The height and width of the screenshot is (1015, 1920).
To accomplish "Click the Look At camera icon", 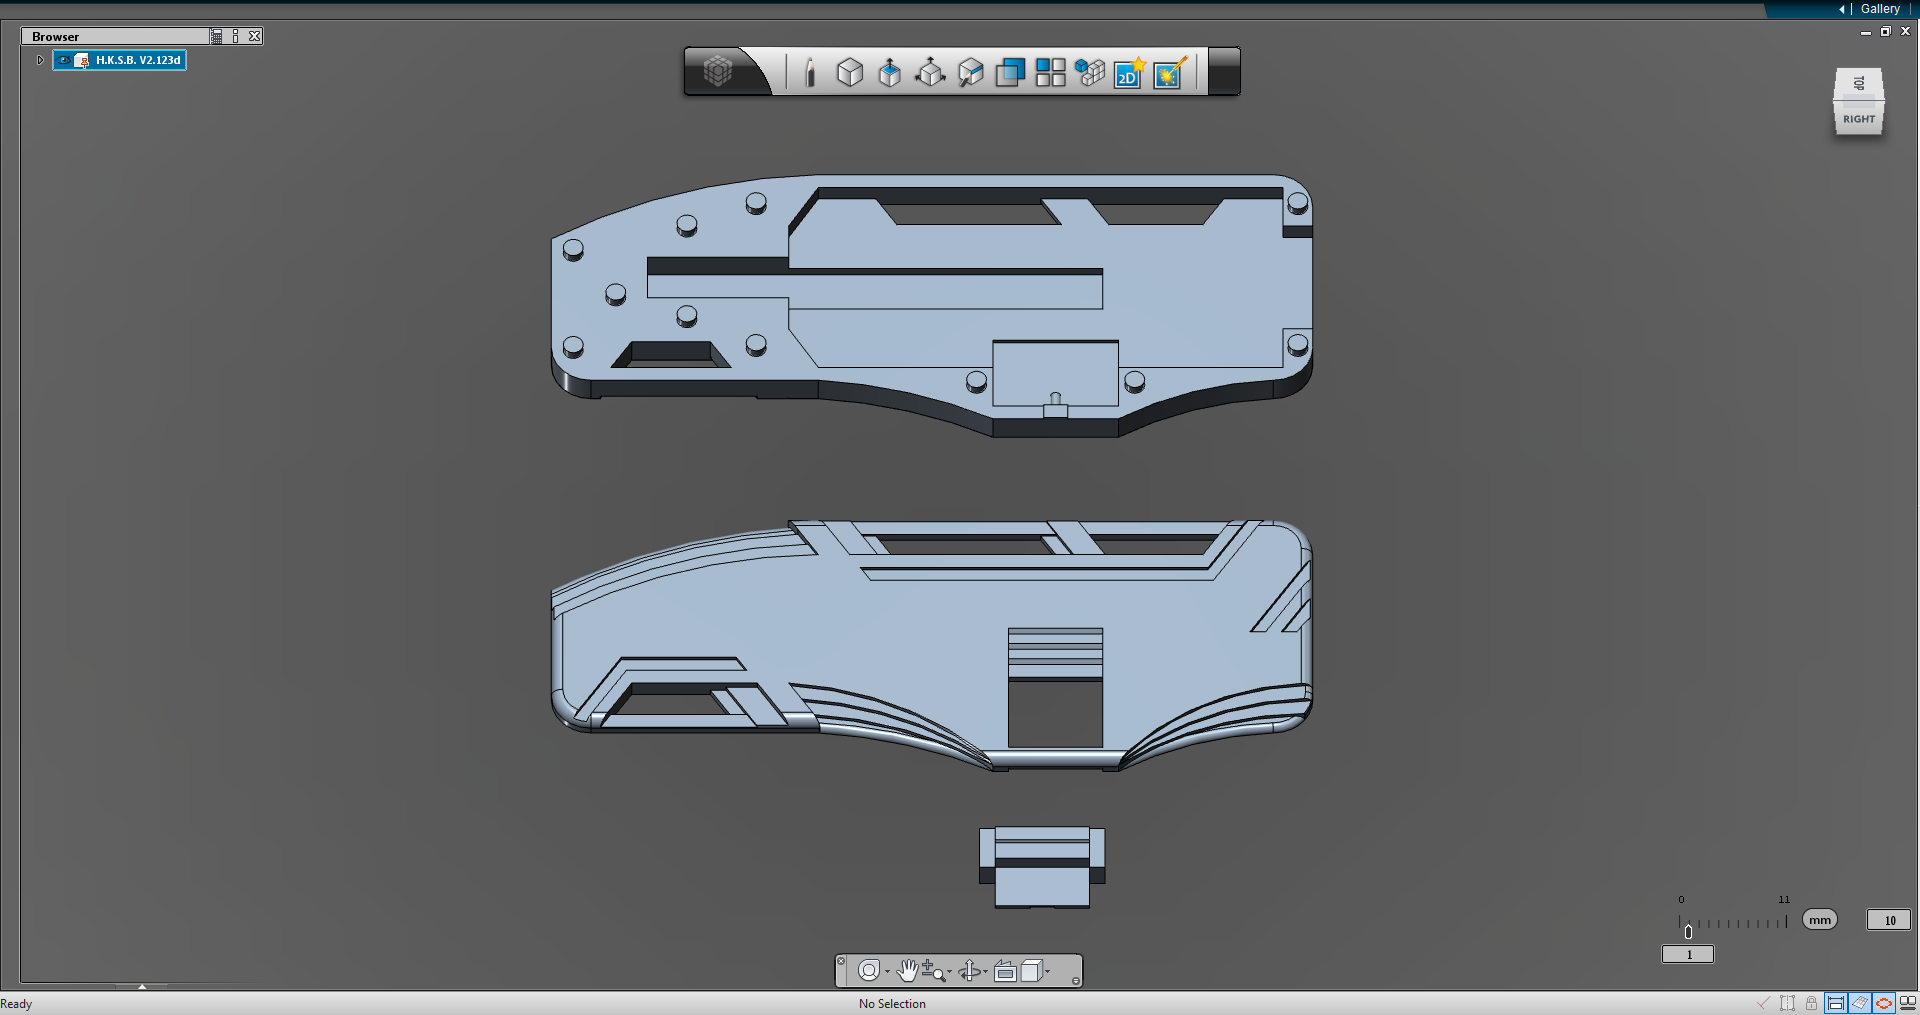I will coord(1006,971).
